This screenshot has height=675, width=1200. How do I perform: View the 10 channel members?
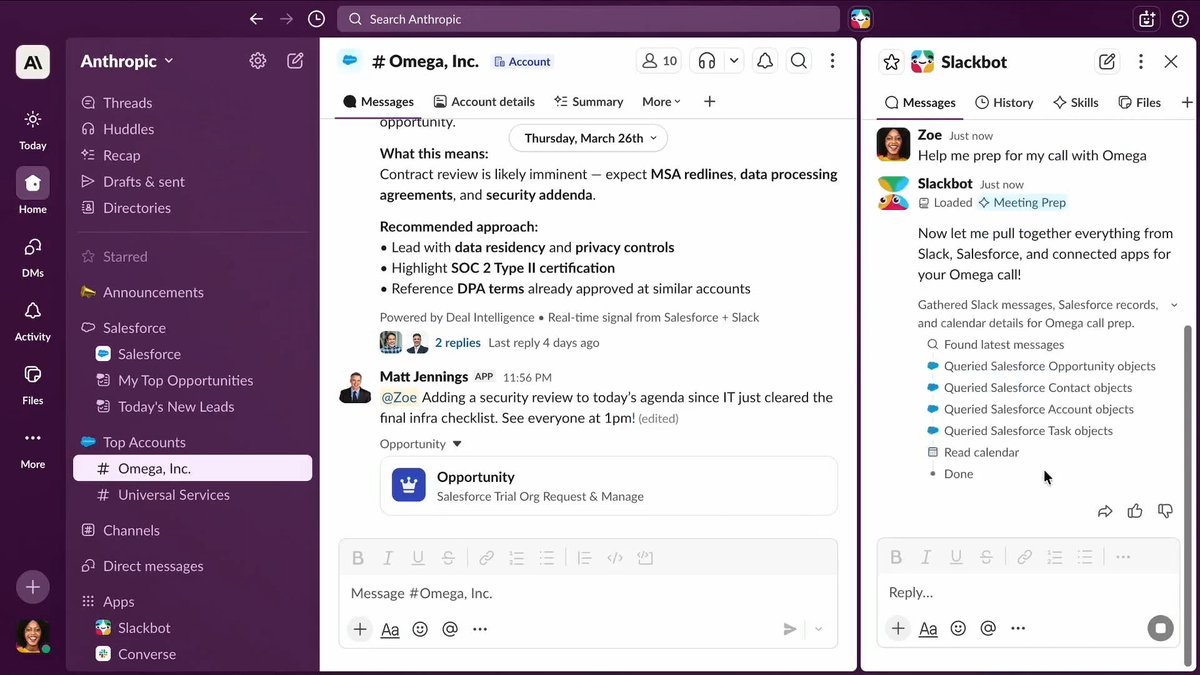tap(659, 61)
